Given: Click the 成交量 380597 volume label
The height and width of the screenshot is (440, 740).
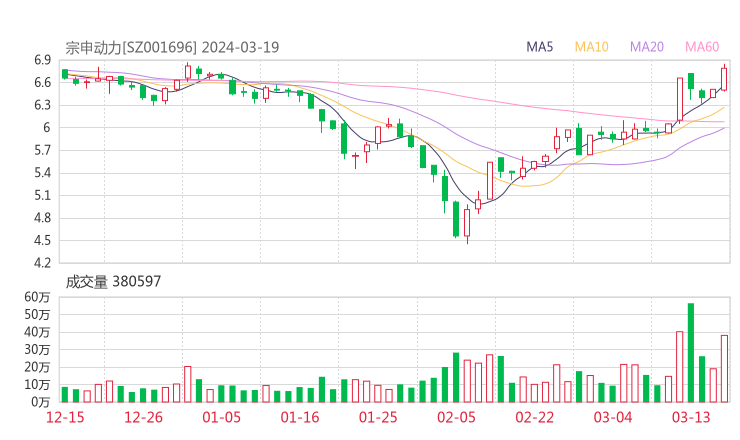Looking at the screenshot, I should pos(113,281).
